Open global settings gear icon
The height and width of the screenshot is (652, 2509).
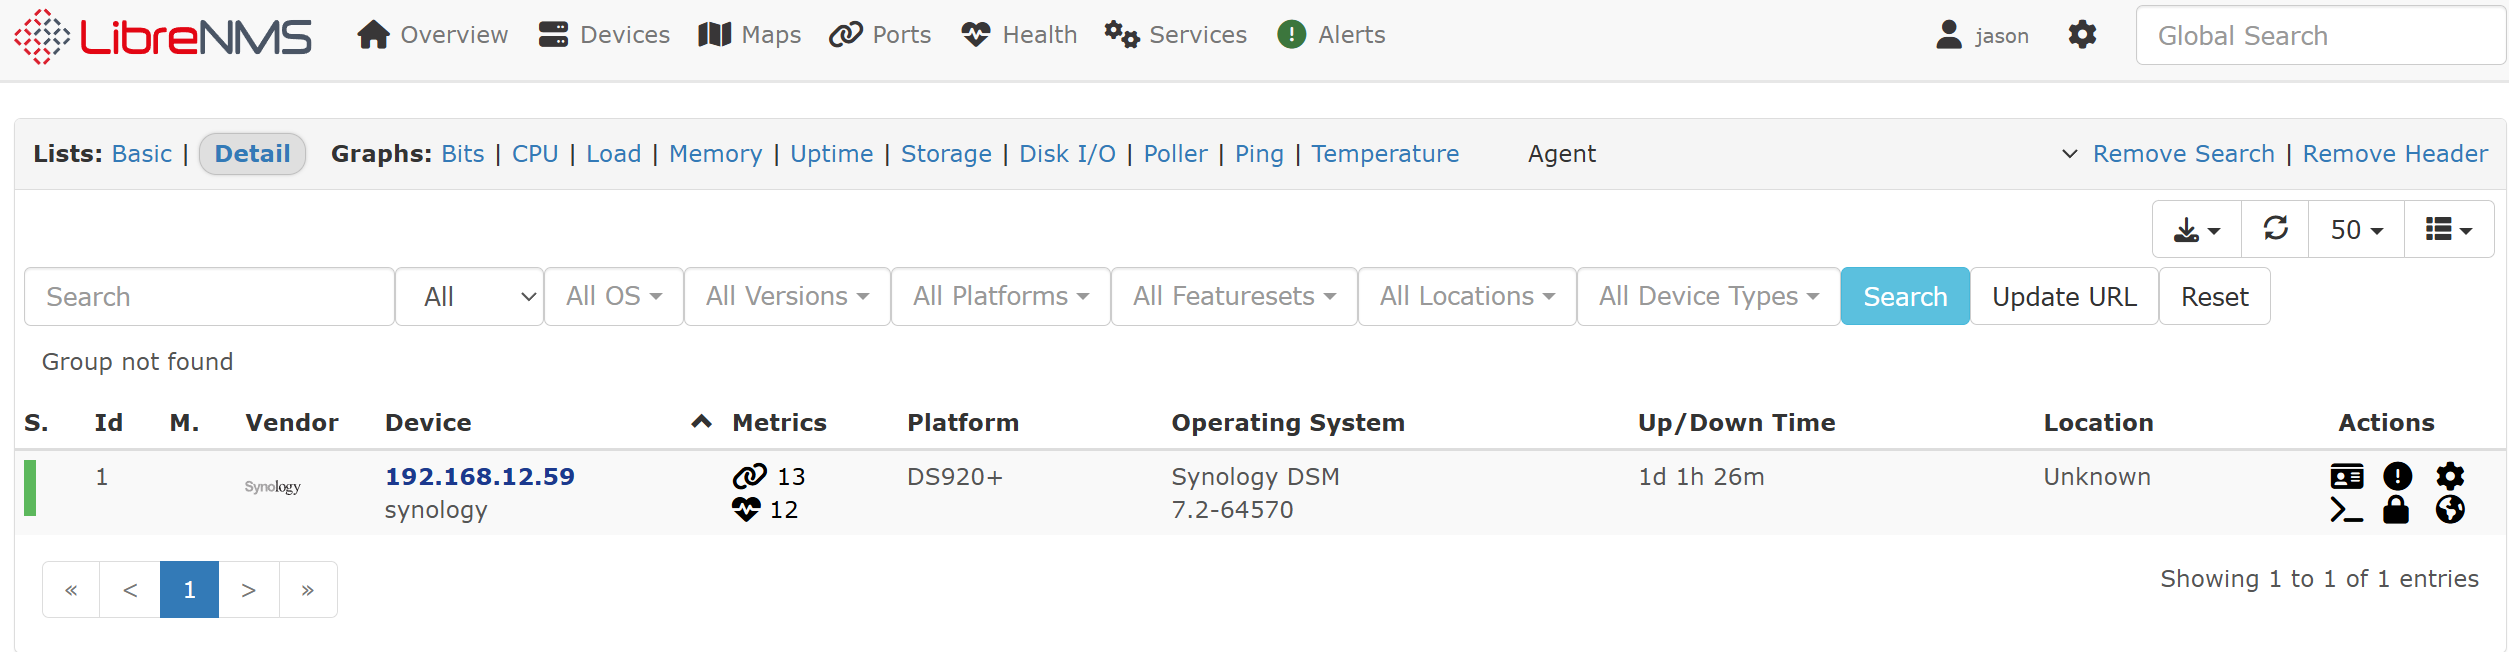pyautogui.click(x=2082, y=35)
